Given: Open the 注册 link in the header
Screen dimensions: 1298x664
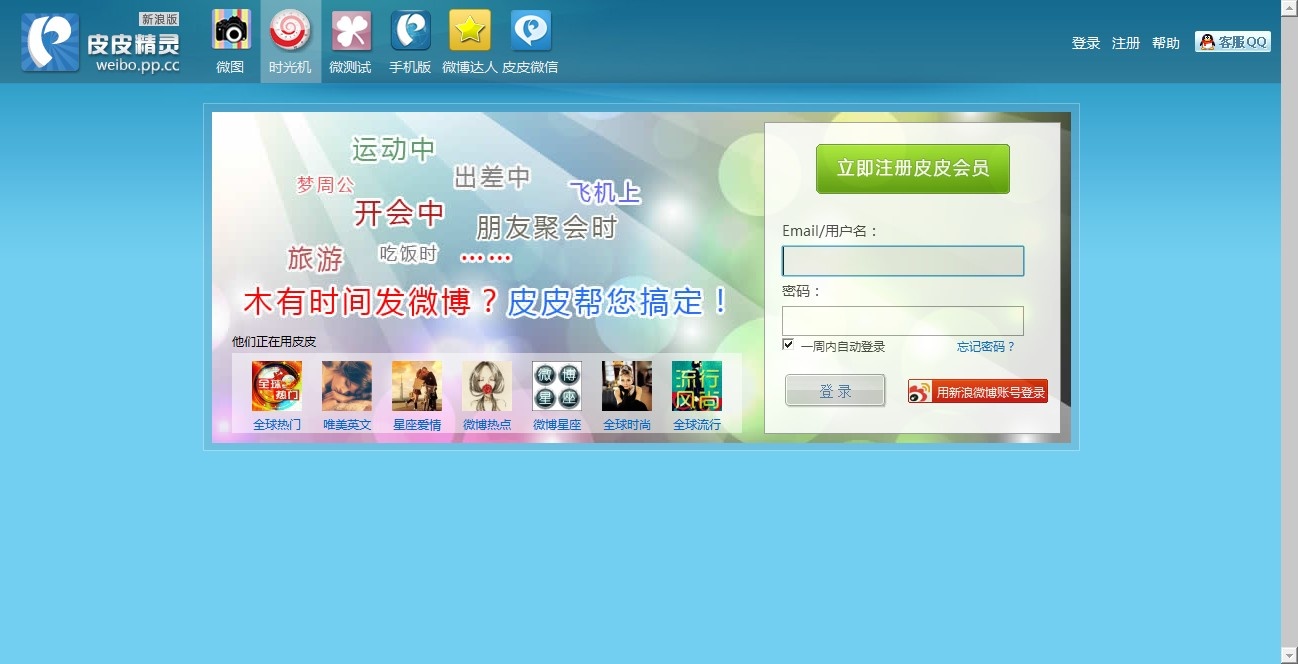Looking at the screenshot, I should [x=1126, y=43].
